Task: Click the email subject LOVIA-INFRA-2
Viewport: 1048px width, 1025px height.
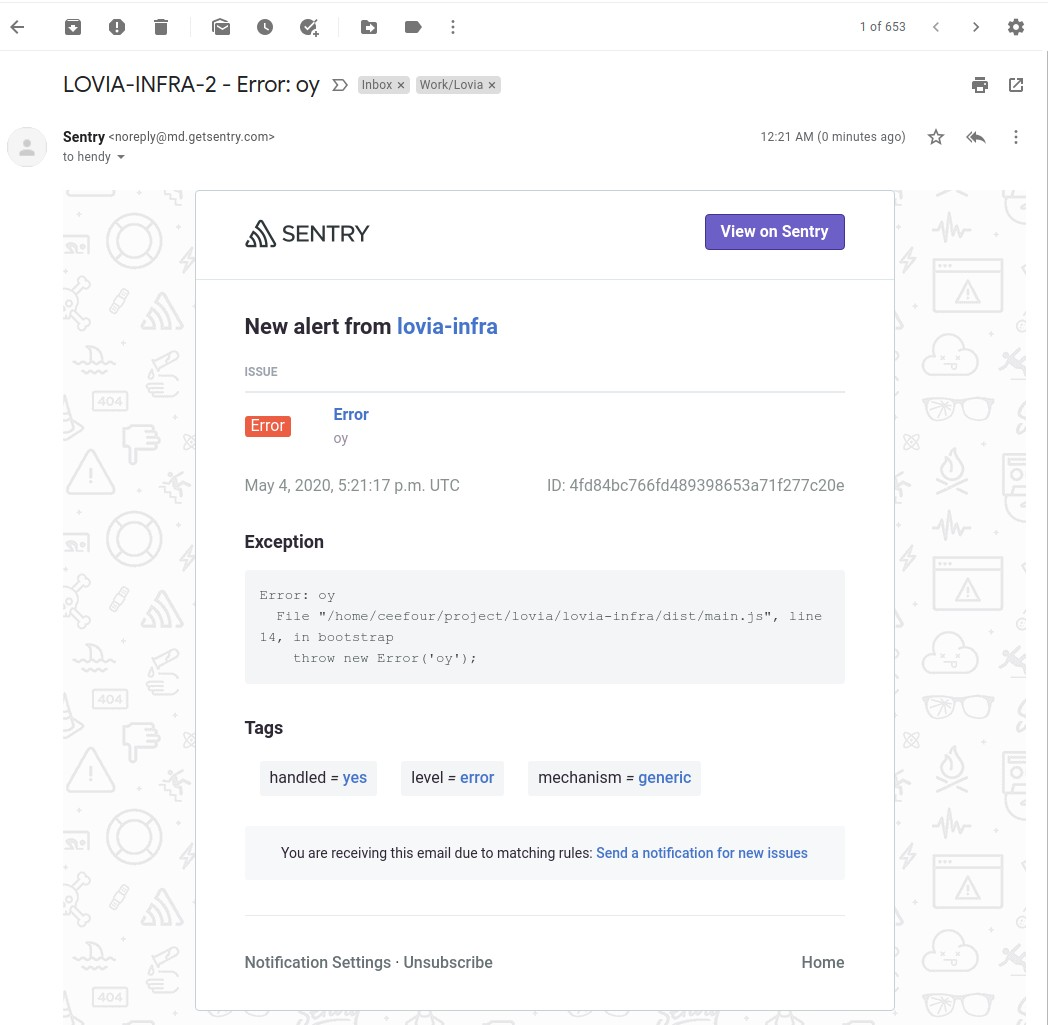Action: [191, 85]
